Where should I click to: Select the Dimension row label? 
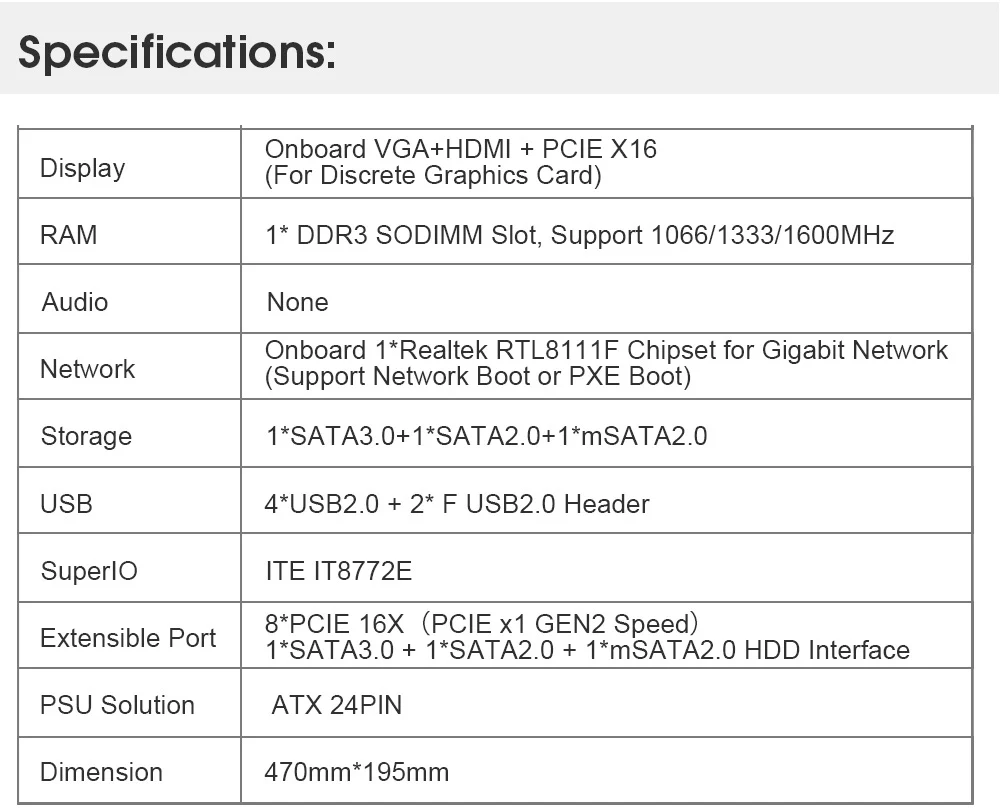pyautogui.click(x=101, y=772)
